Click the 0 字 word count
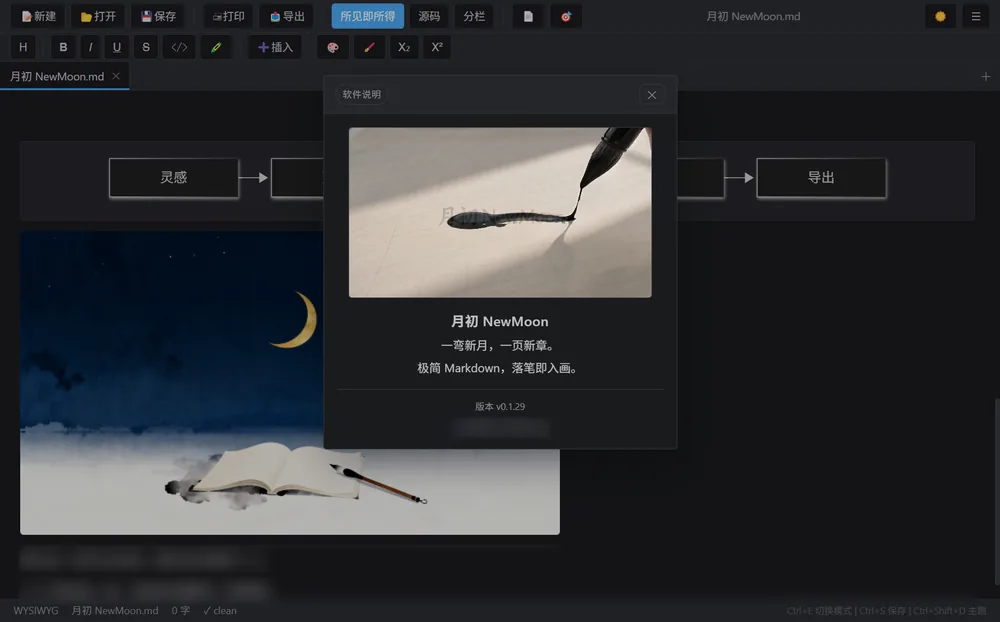 click(x=180, y=611)
